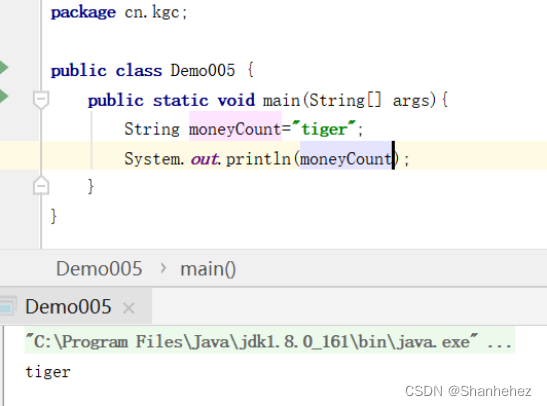Click the run gutter arrow beside main method
Image resolution: width=547 pixels, height=406 pixels.
(x=3, y=96)
